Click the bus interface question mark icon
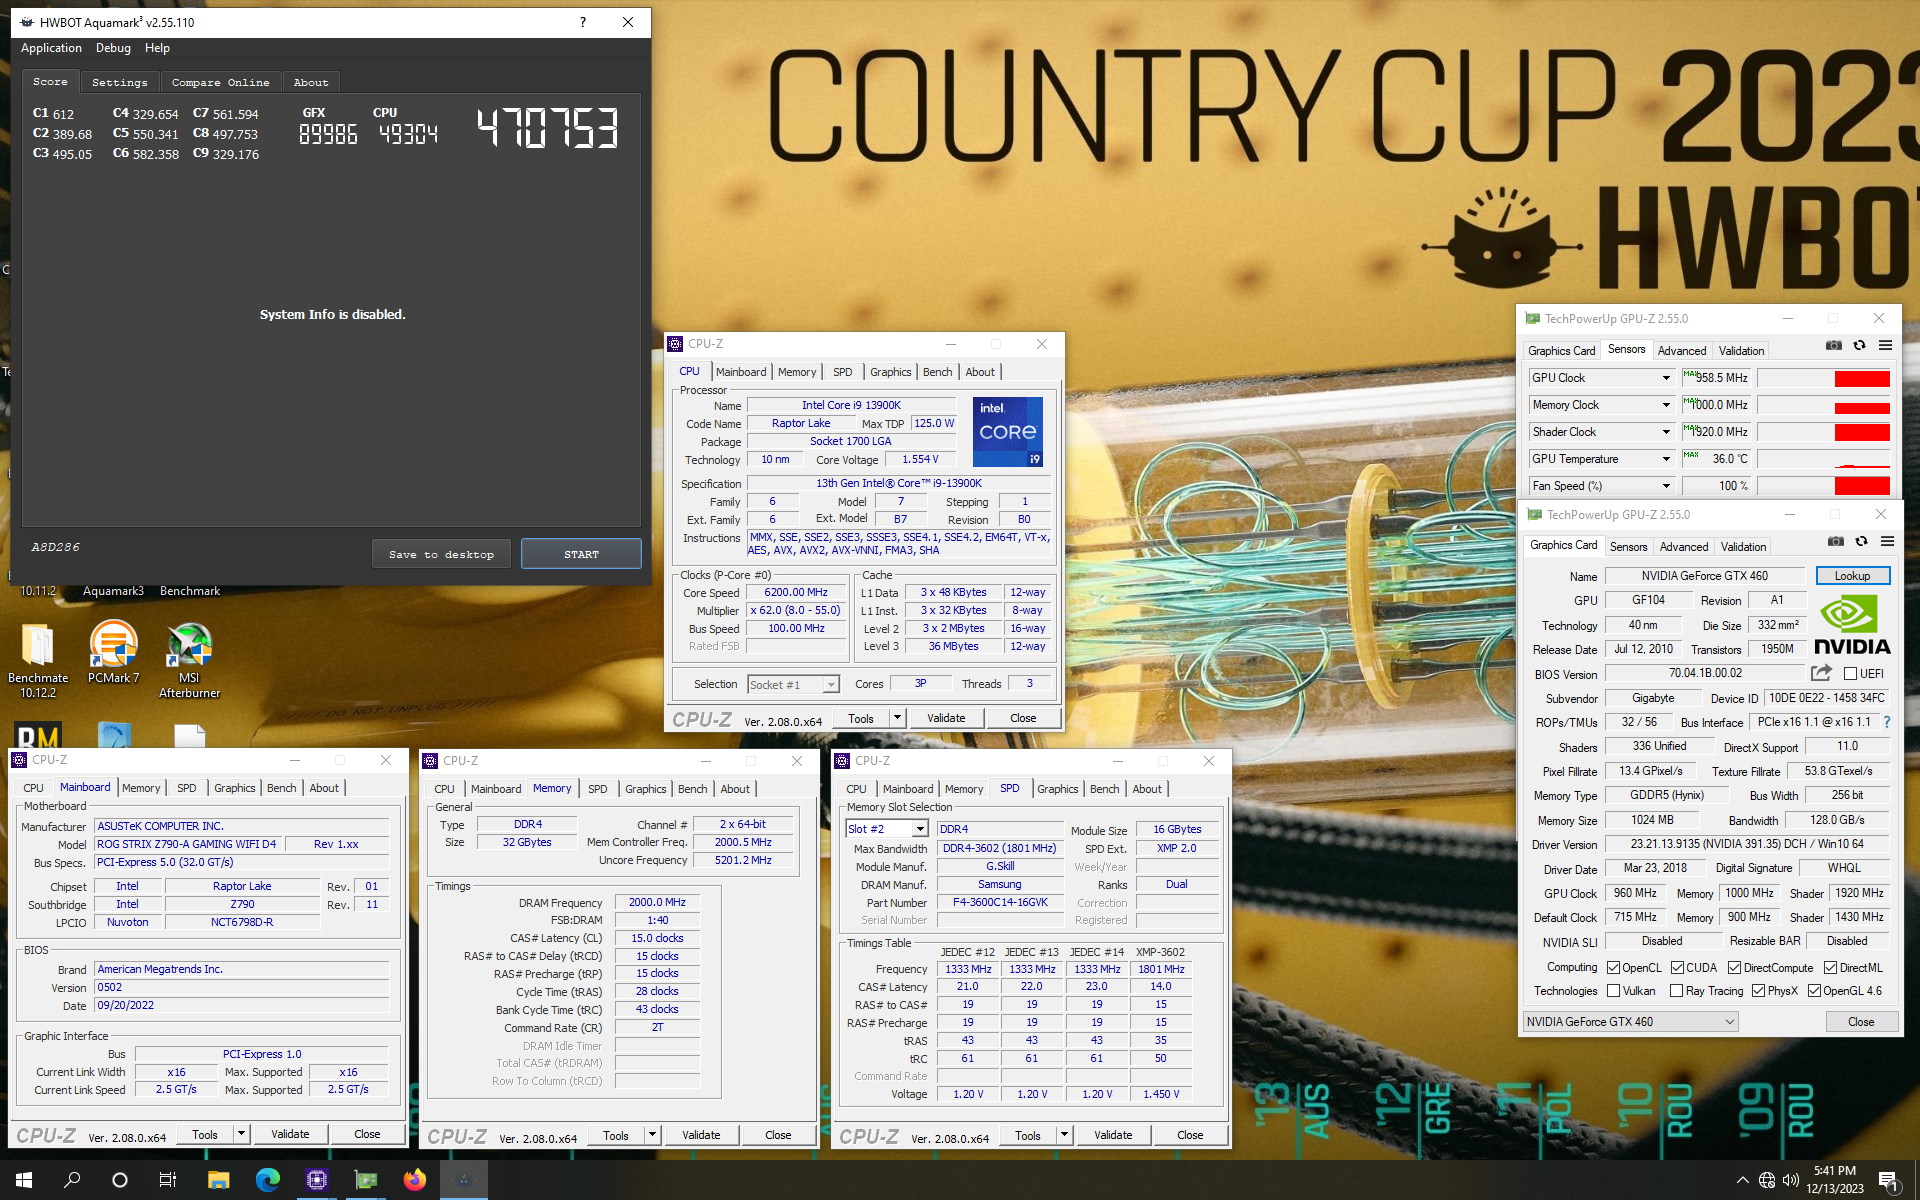Screen dimensions: 1920x1200 (x=1886, y=722)
